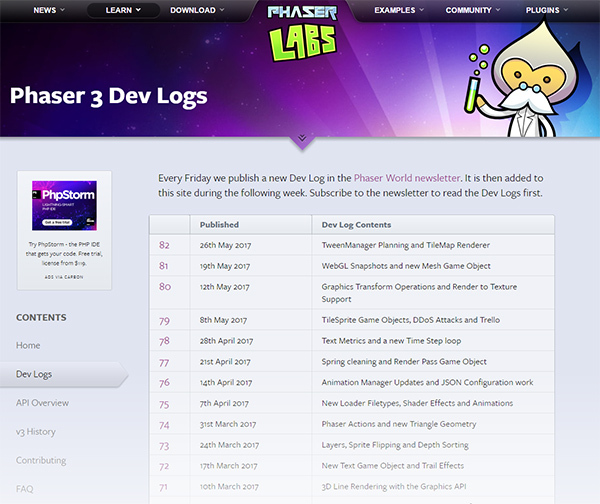Expand the Plugins navigation menu

pyautogui.click(x=547, y=10)
